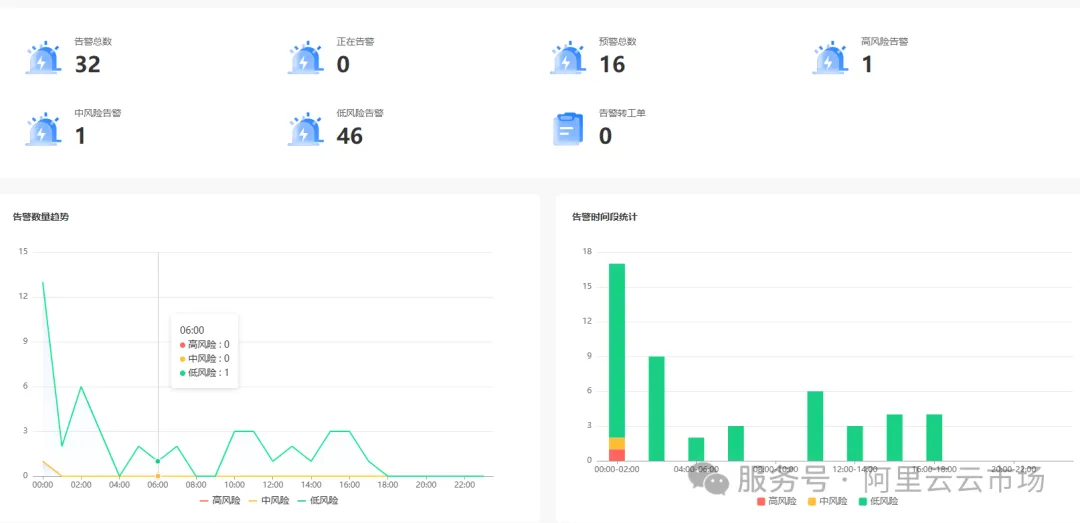Screen dimensions: 1080x523
Task: Click the 告警数量趋势 chart title
Action: (41, 217)
